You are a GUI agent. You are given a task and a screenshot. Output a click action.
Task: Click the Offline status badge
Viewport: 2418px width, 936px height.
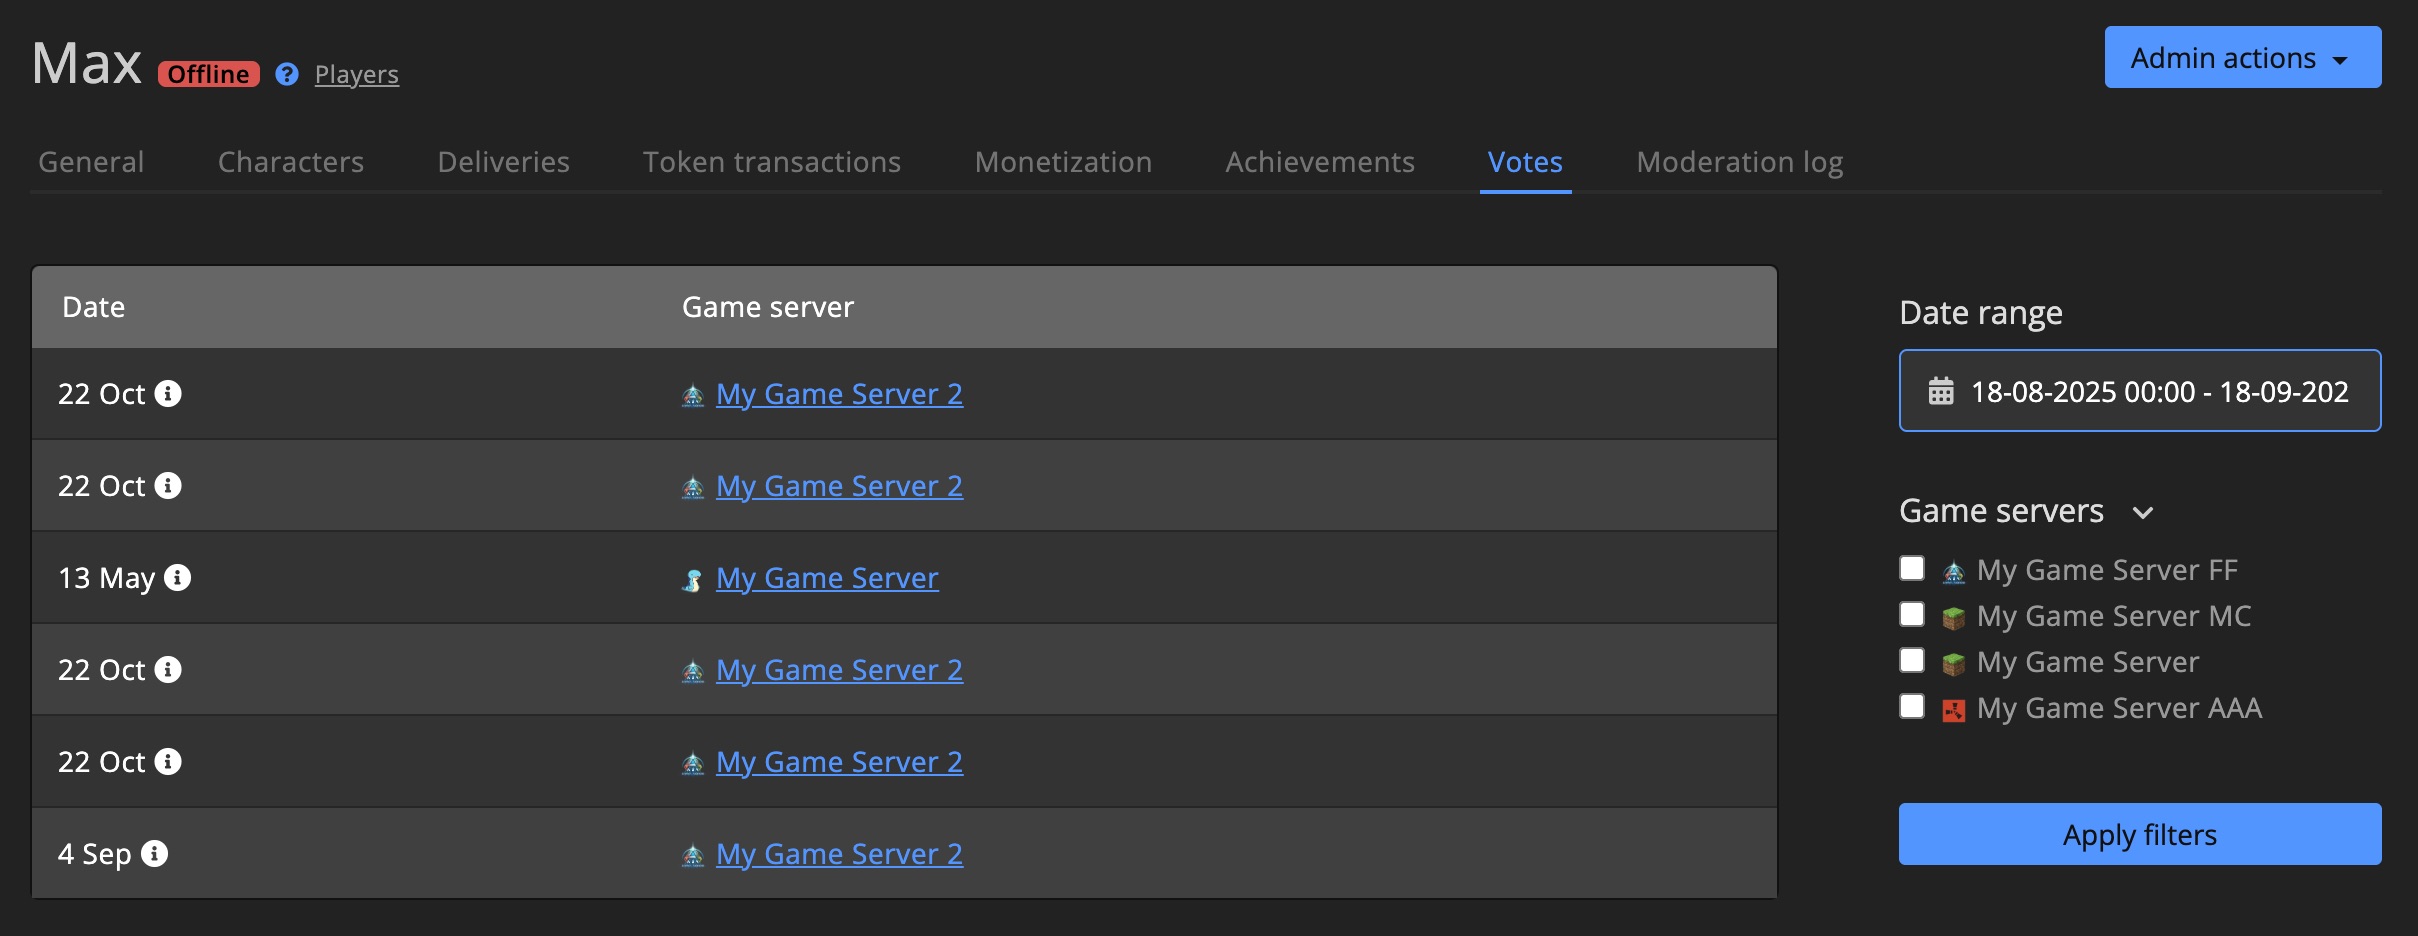pos(207,73)
